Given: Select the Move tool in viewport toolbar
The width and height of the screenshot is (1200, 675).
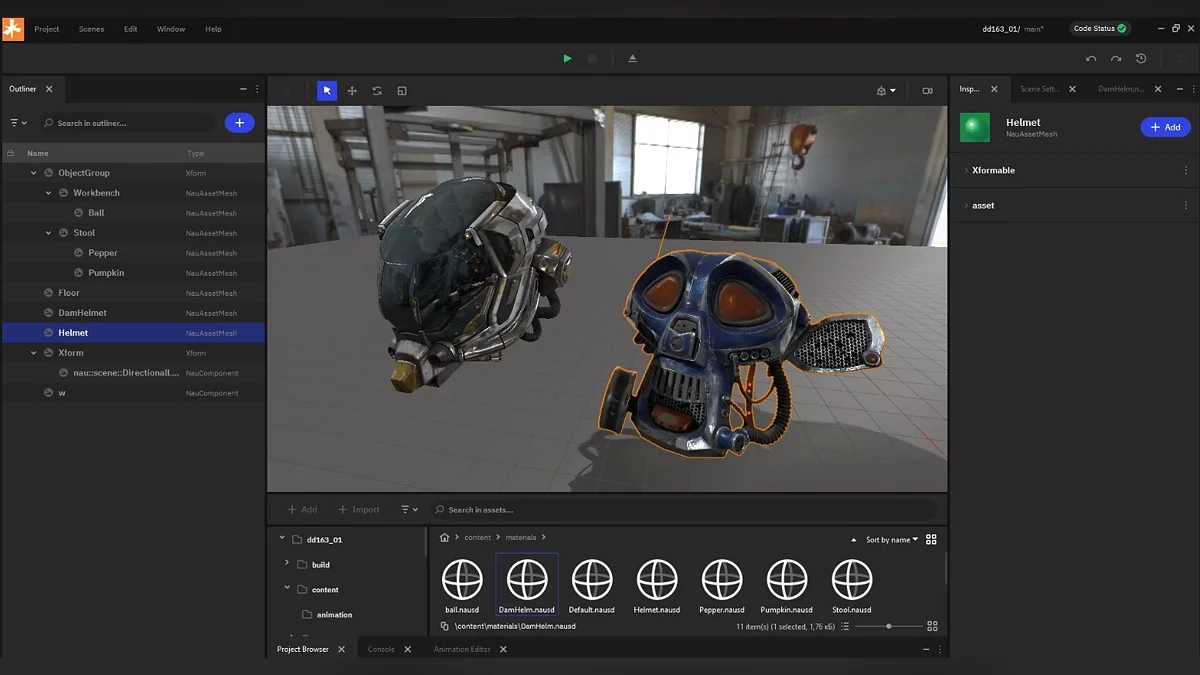Looking at the screenshot, I should 352,91.
